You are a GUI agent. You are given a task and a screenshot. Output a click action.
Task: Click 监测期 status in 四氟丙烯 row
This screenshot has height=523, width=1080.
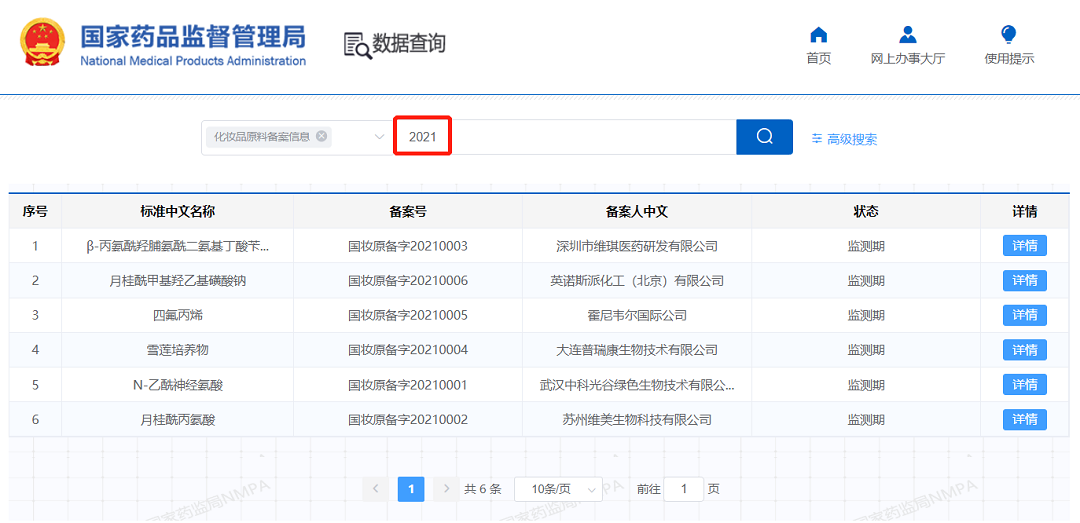pyautogui.click(x=866, y=315)
